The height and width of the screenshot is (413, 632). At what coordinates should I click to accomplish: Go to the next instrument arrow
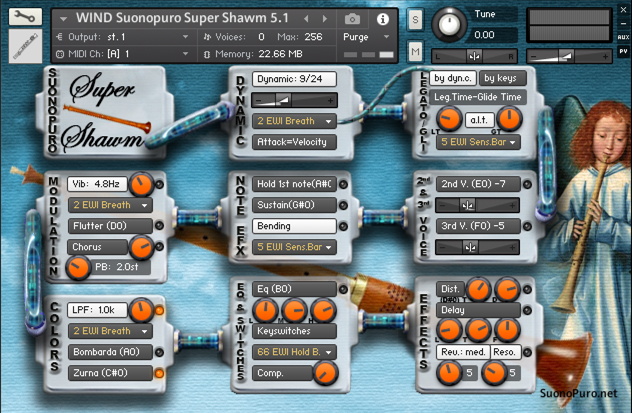click(325, 19)
